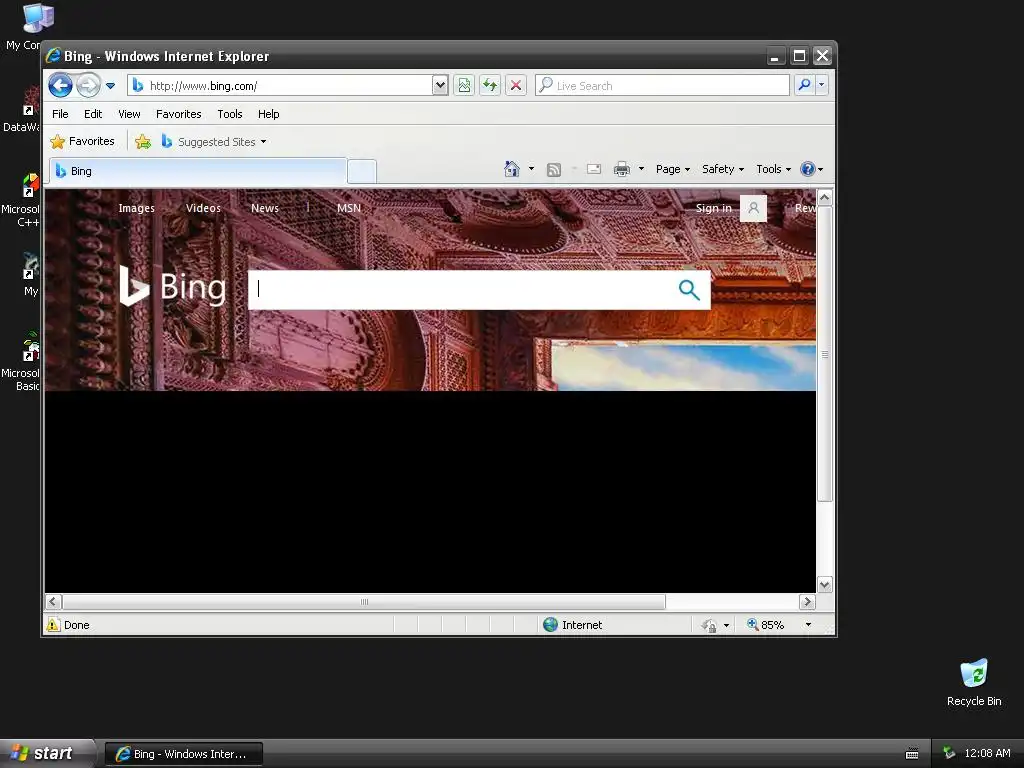
Task: Open the Edit menu
Action: point(93,114)
